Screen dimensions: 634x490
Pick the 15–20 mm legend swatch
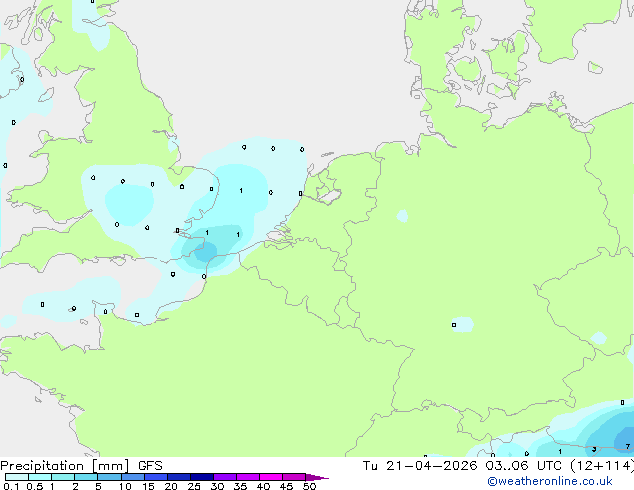156,477
